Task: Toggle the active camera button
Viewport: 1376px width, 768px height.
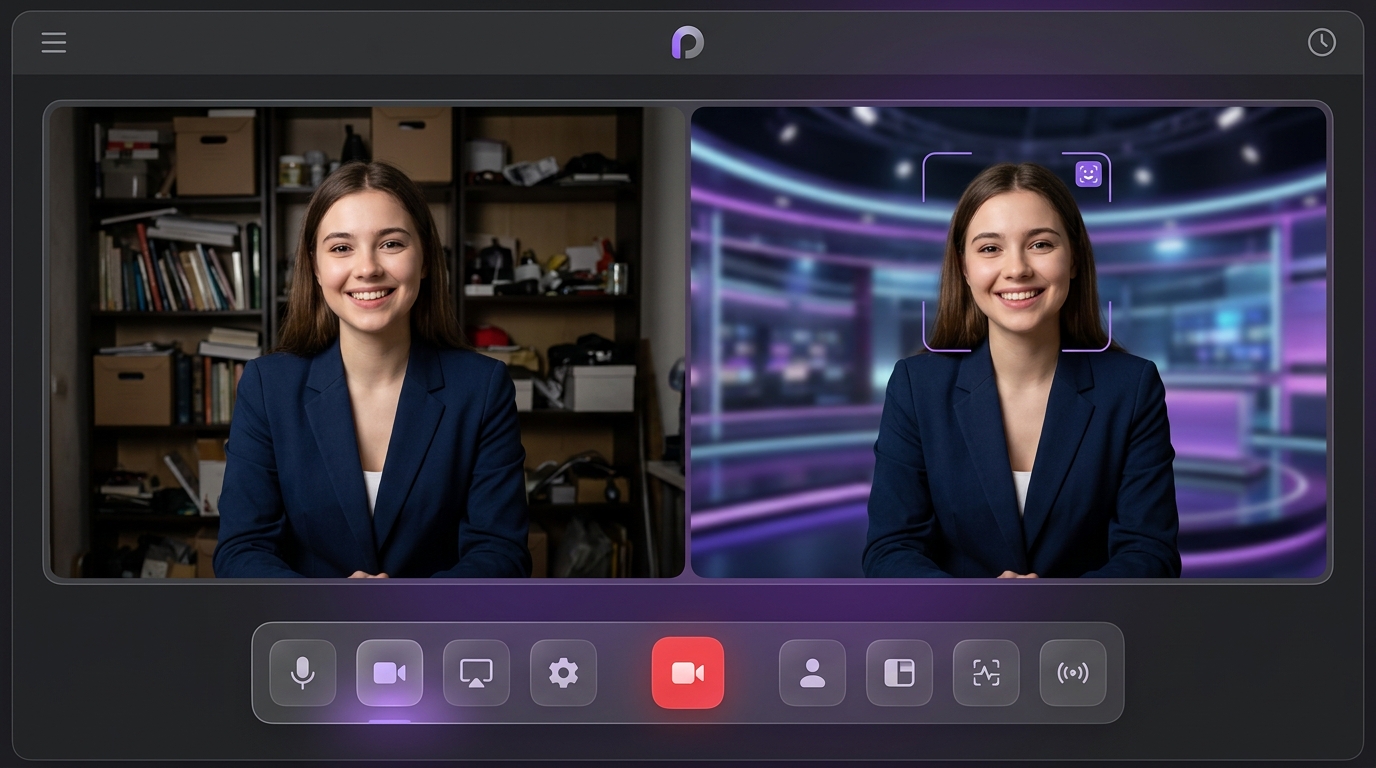Action: [x=390, y=673]
